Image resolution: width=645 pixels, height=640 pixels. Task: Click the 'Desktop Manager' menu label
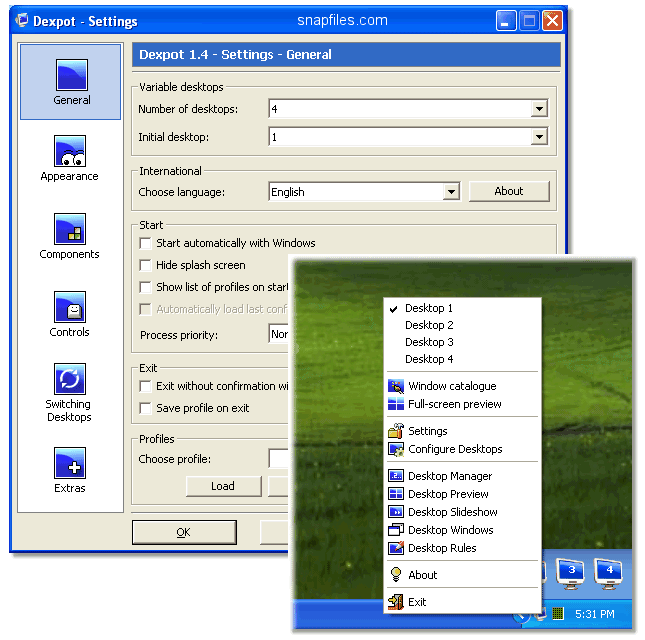(x=450, y=476)
